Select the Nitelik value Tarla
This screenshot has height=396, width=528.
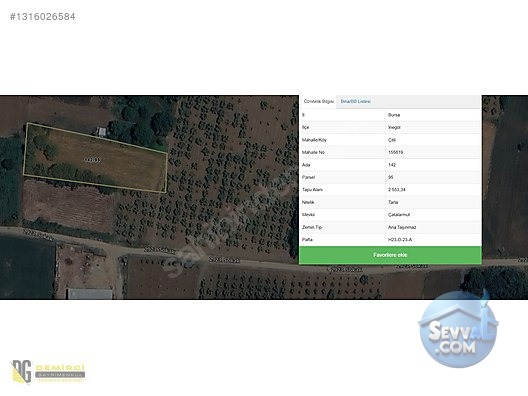(x=393, y=202)
